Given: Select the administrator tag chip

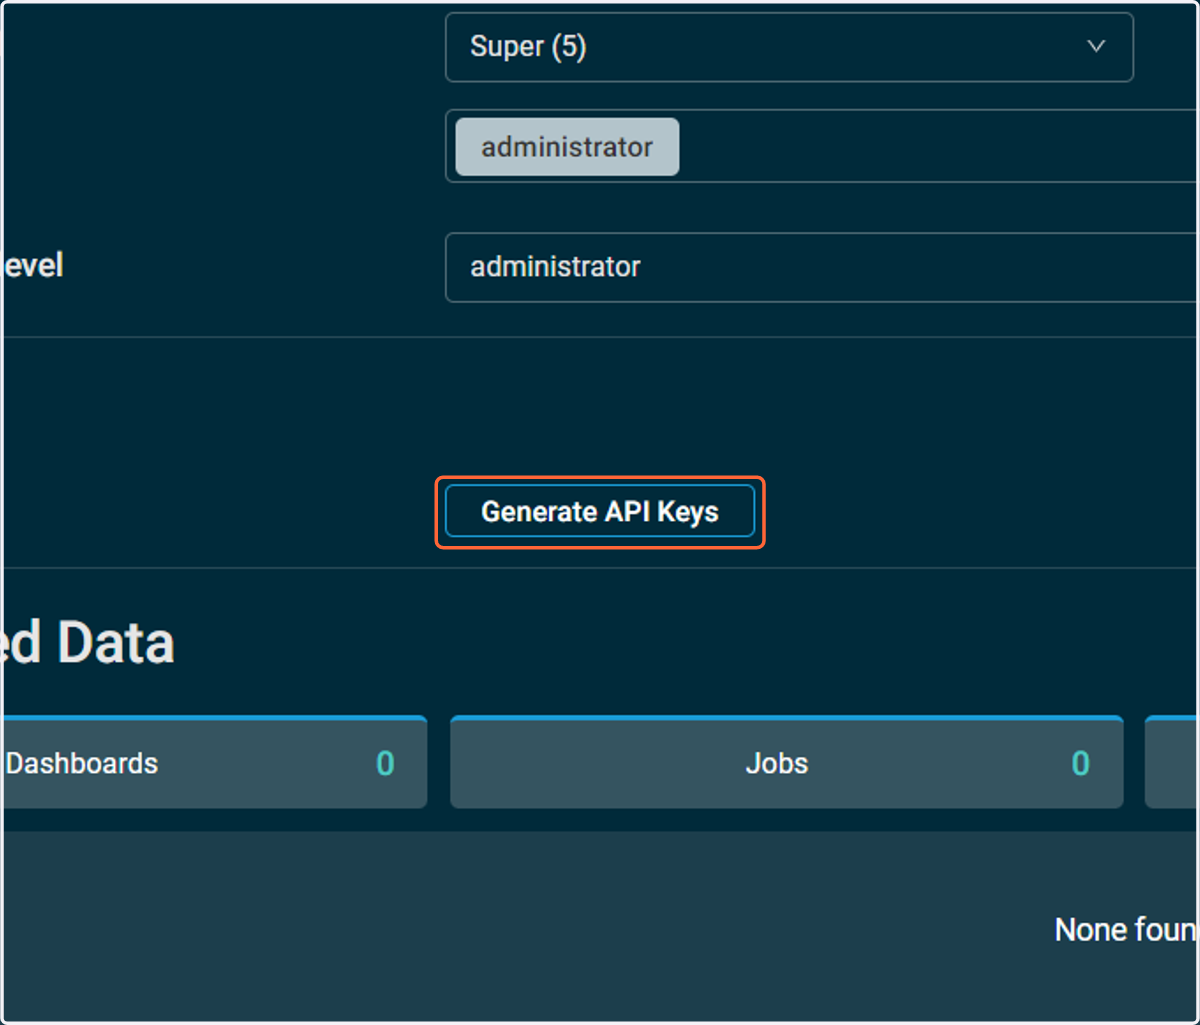Looking at the screenshot, I should (567, 147).
